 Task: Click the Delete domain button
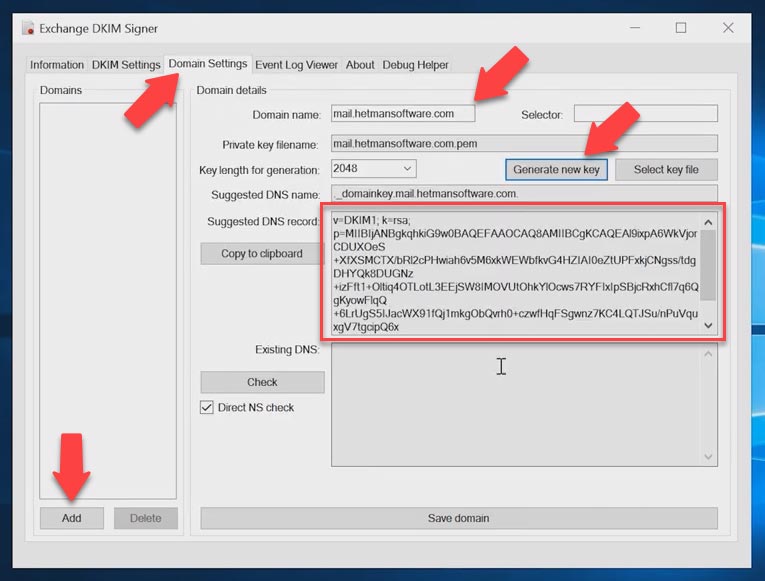[145, 518]
